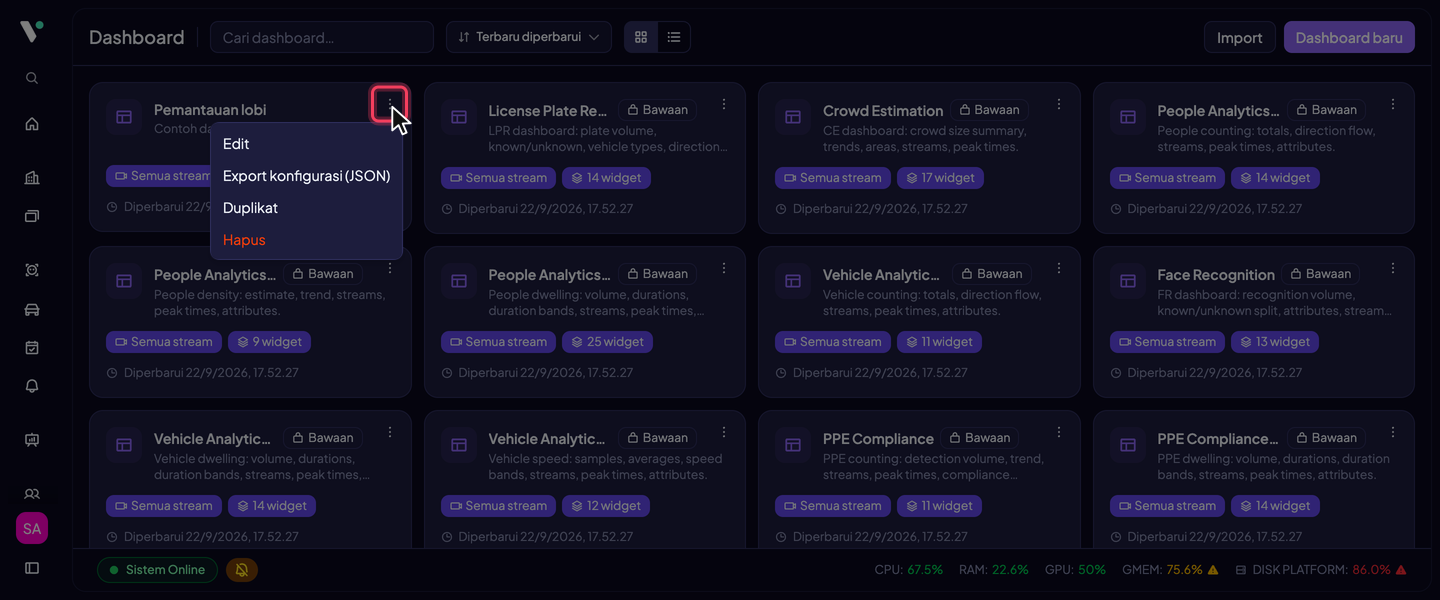Open three-dot menu on the PPE counting card
The image size is (1440, 600).
point(1059,432)
